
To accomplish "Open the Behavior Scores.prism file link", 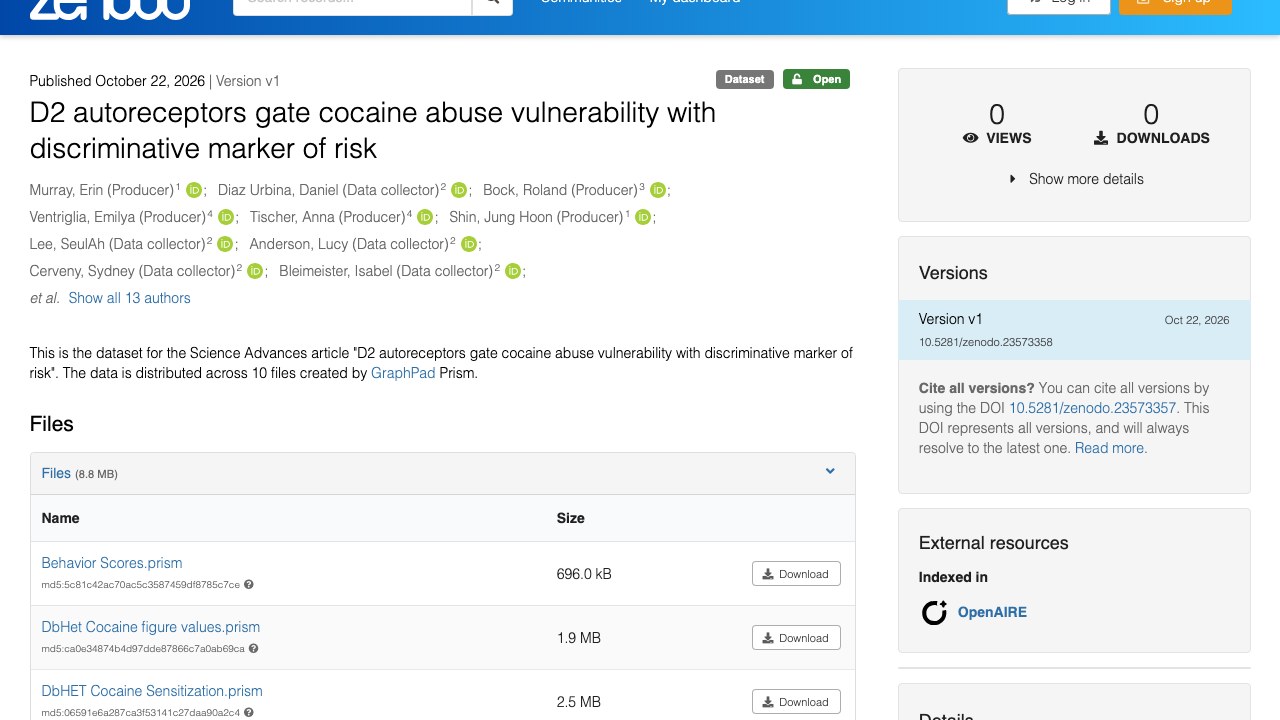I will coord(112,563).
